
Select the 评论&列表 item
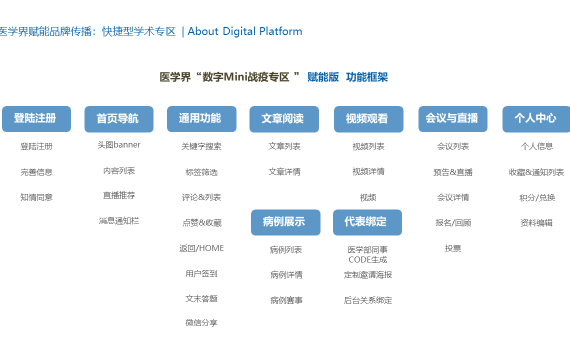coord(201,197)
